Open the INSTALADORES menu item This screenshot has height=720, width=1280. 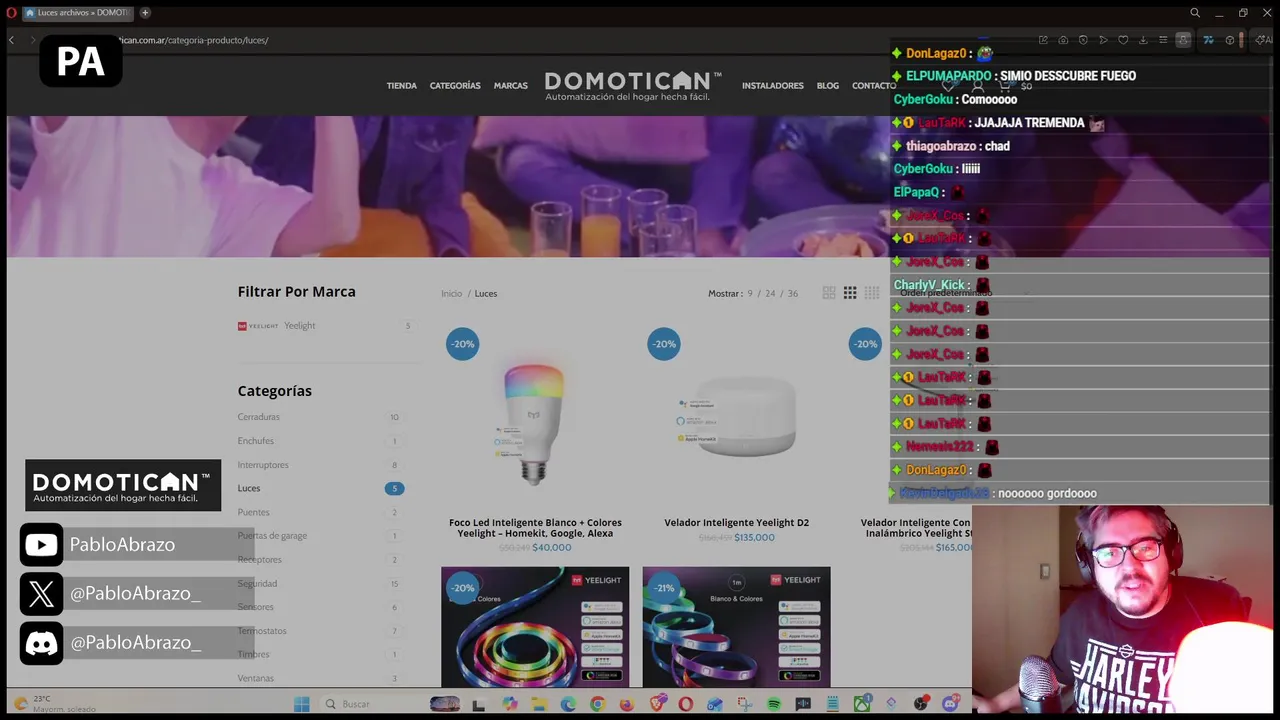point(772,86)
